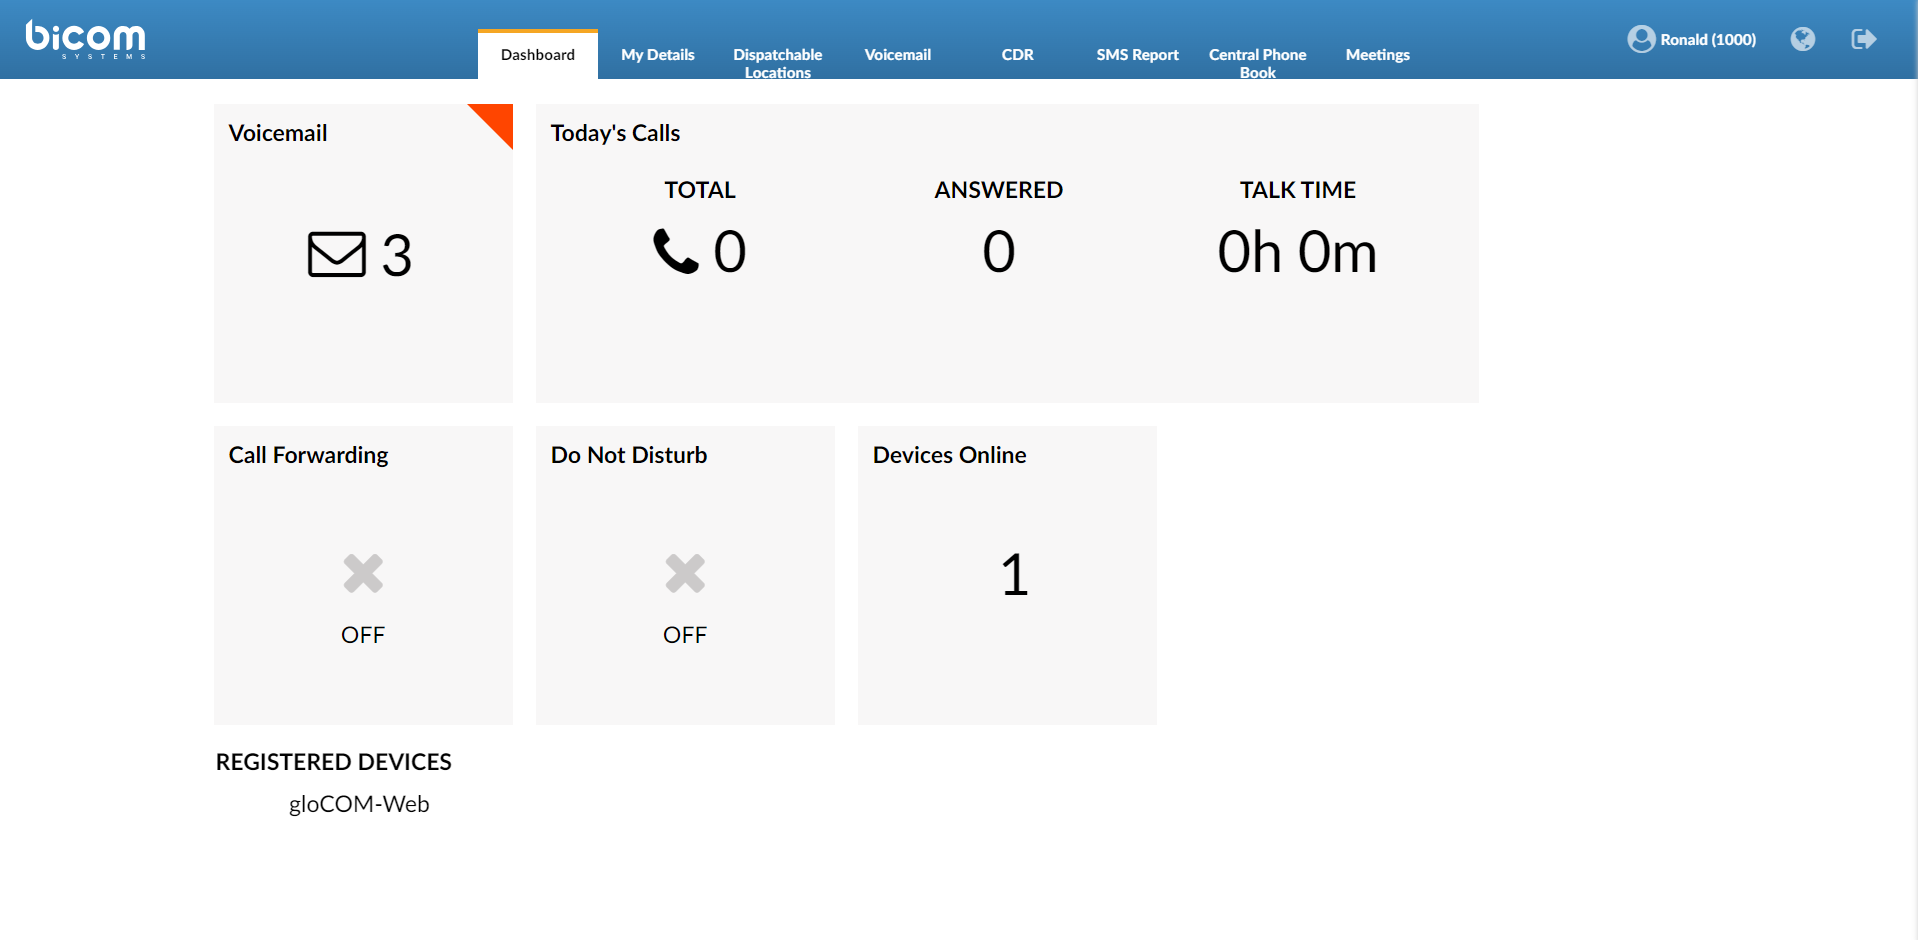Open the CDR tab

tap(1018, 55)
